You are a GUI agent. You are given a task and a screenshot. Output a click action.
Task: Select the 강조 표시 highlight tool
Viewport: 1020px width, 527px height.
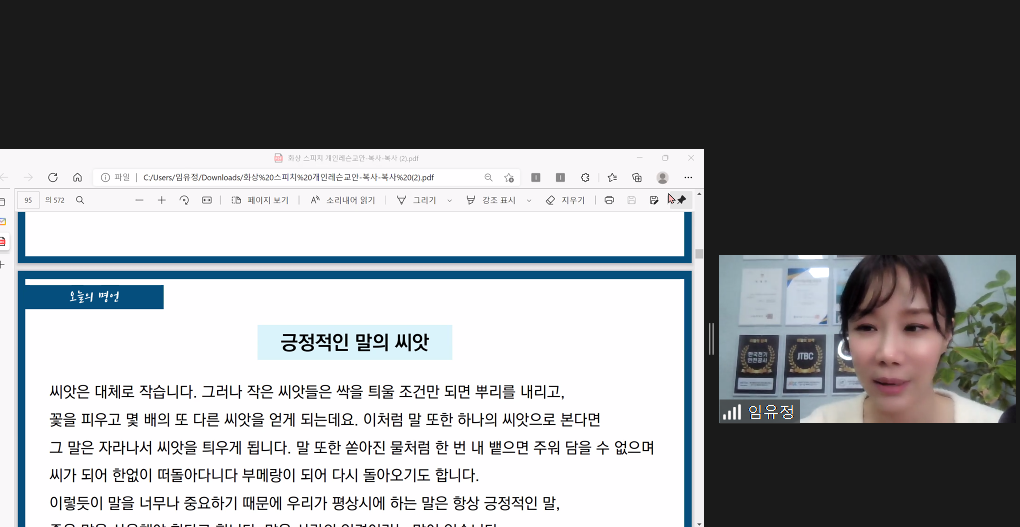[x=490, y=200]
